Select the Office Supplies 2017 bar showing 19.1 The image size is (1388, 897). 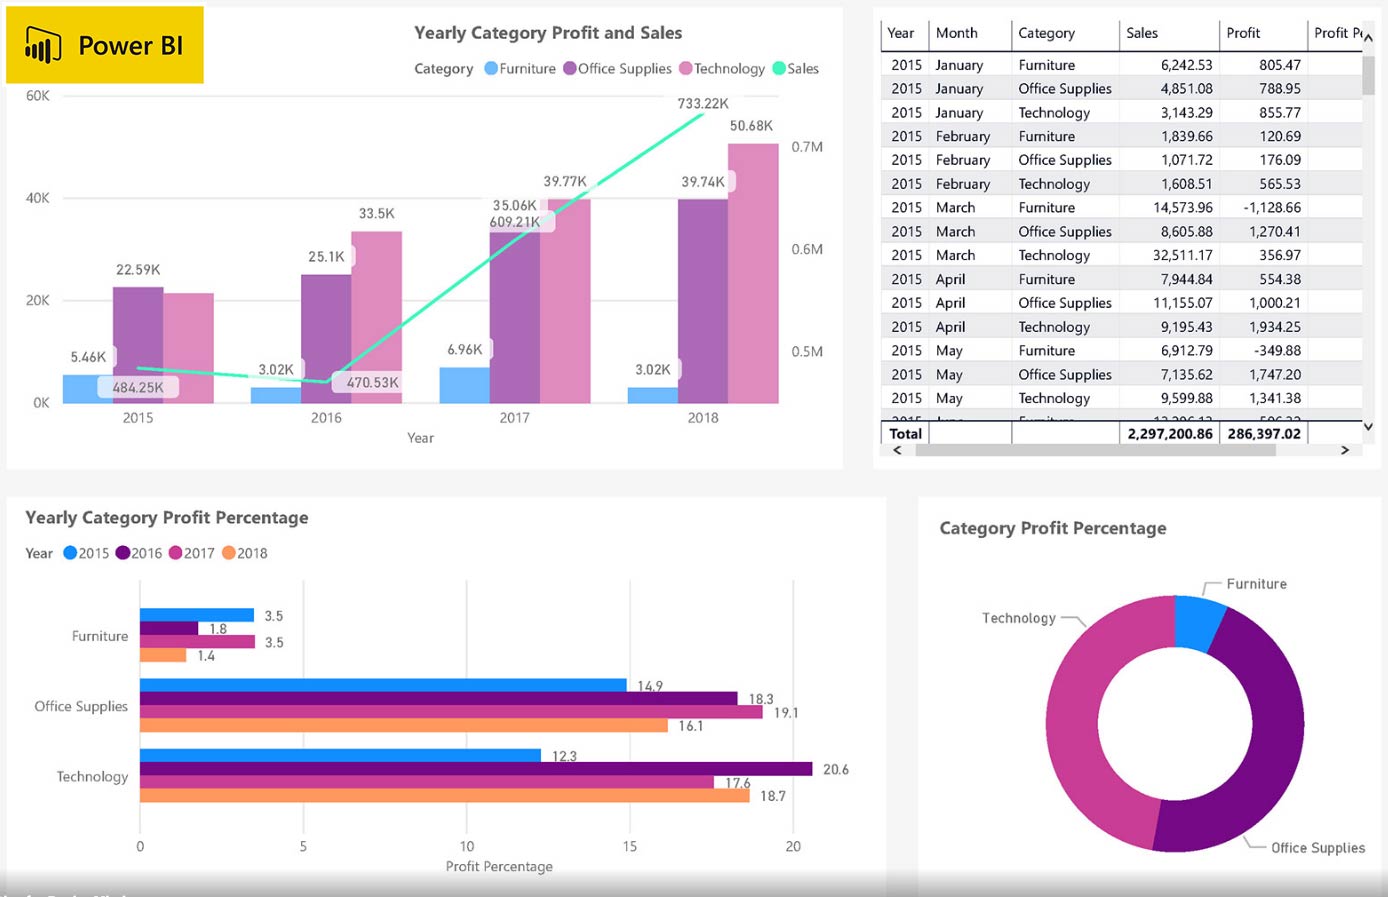451,712
